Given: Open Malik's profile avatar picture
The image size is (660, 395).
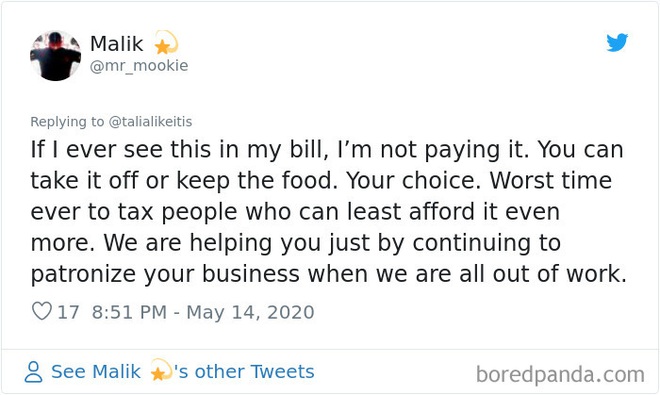Looking at the screenshot, I should click(55, 56).
